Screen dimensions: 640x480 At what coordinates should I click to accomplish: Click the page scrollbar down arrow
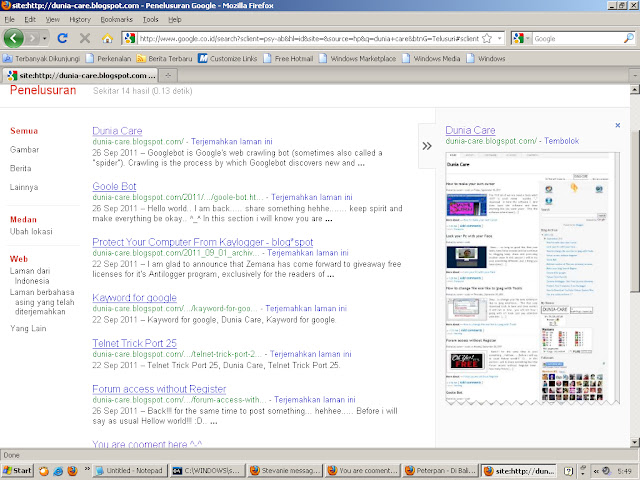(634, 442)
